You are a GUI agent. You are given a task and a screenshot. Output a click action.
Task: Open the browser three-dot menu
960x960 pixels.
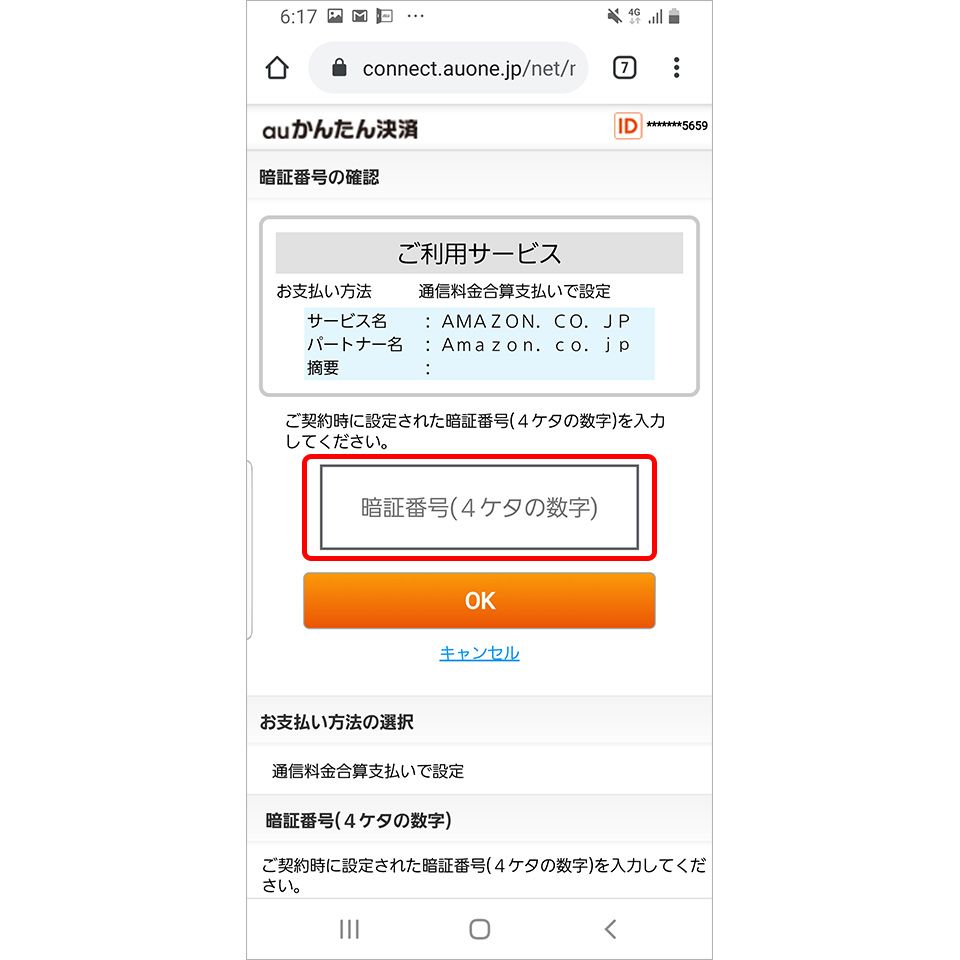[x=677, y=67]
